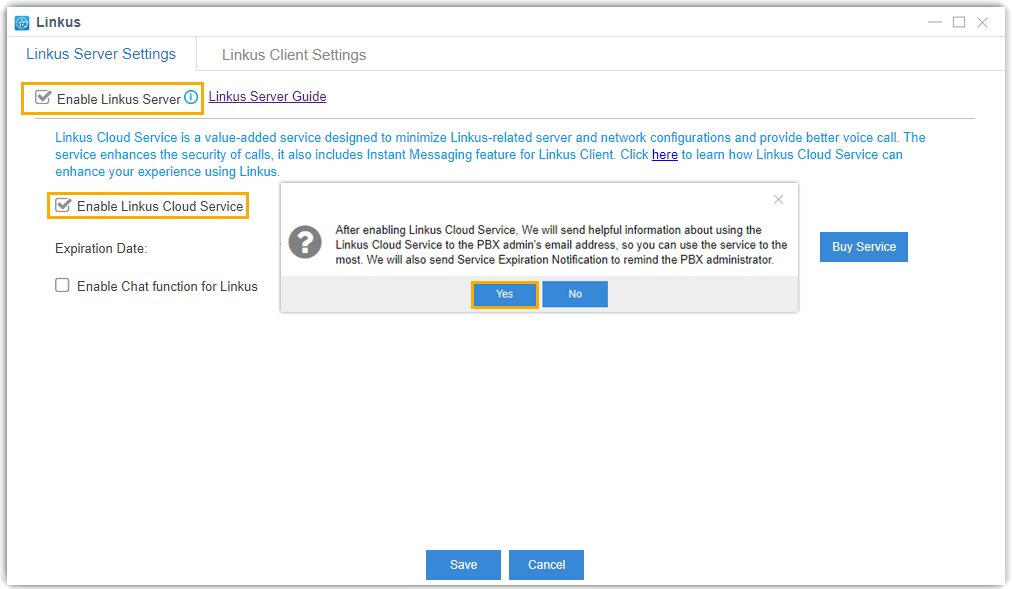Screen dimensions: 1012x589
Task: Switch to the Linkus Client Settings tab
Action: (294, 55)
